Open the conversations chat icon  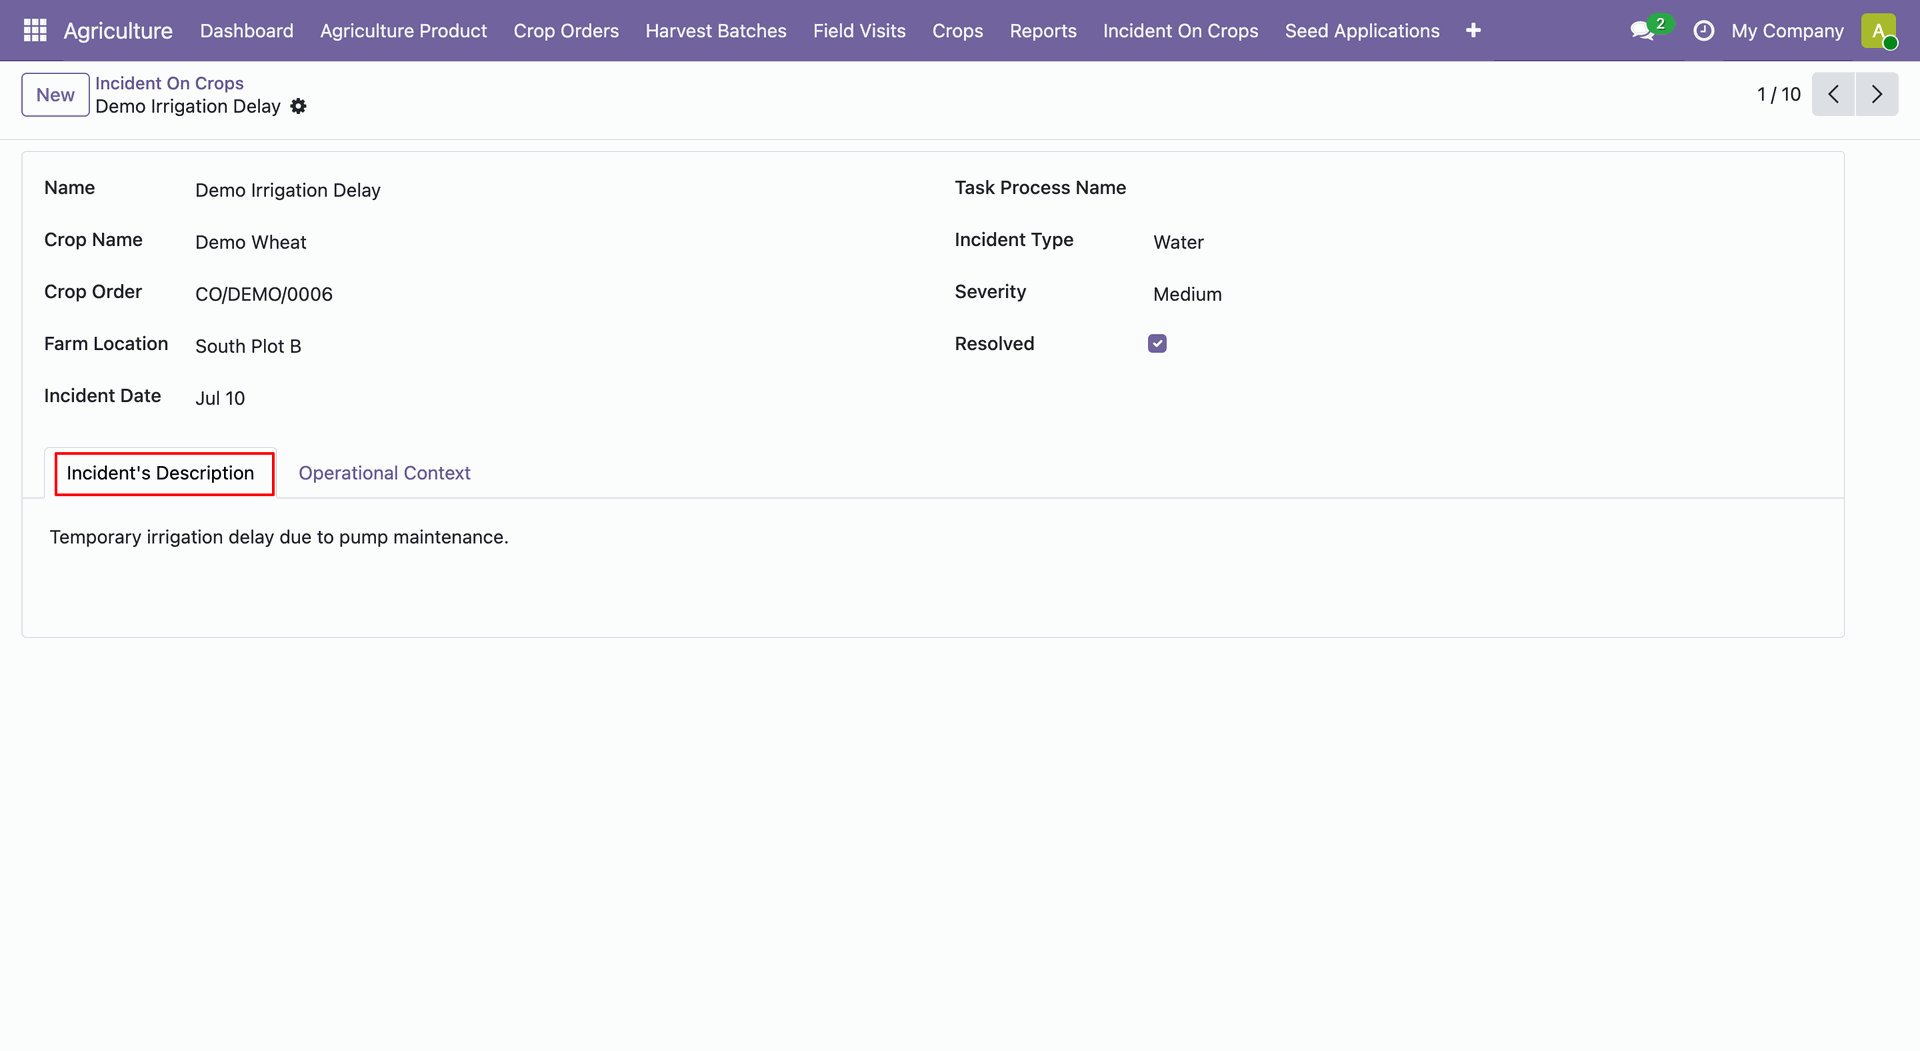pos(1643,31)
